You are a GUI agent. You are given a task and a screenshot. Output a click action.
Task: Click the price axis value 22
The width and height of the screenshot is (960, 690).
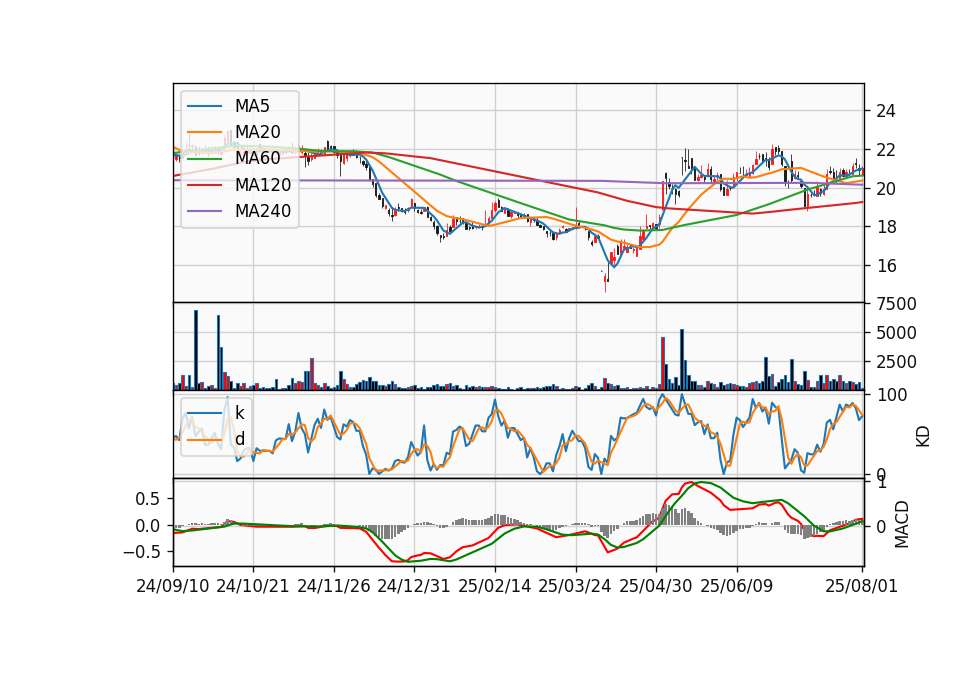click(886, 150)
